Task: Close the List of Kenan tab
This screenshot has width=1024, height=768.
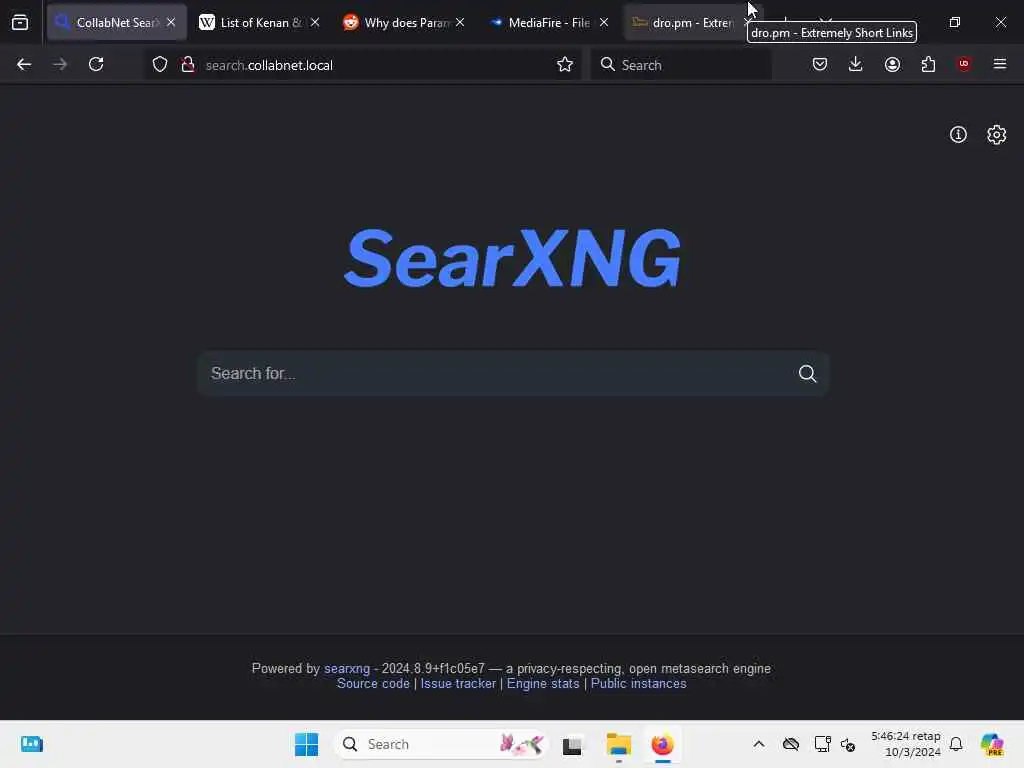Action: (x=315, y=23)
